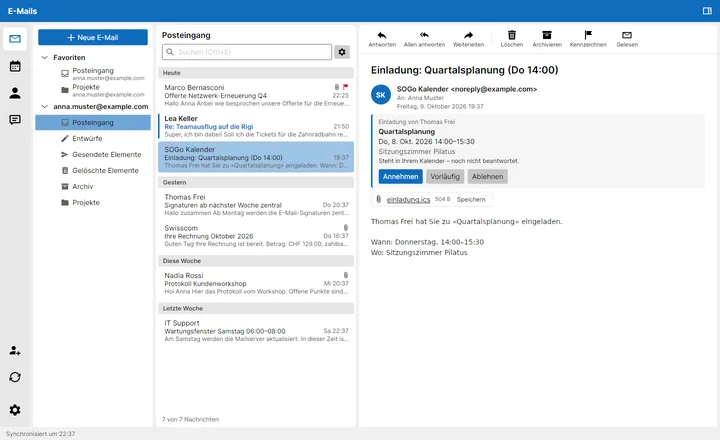Click attachment clip on Nadia Rossi mail
This screenshot has width=720, height=440.
point(346,275)
